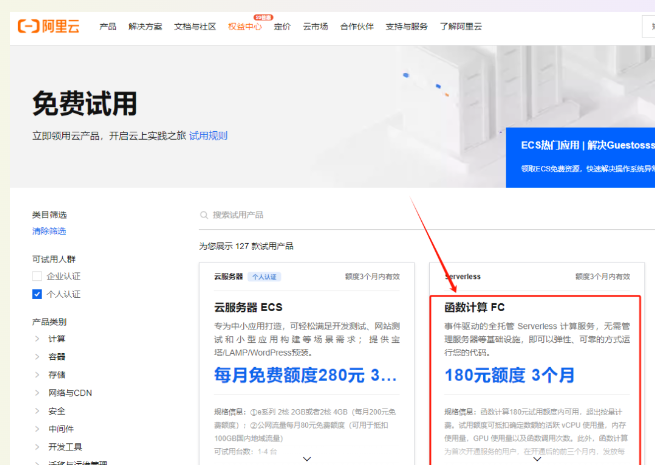Enable the 企业认证 checkbox
Viewport: 655px width, 465px height.
click(37, 276)
